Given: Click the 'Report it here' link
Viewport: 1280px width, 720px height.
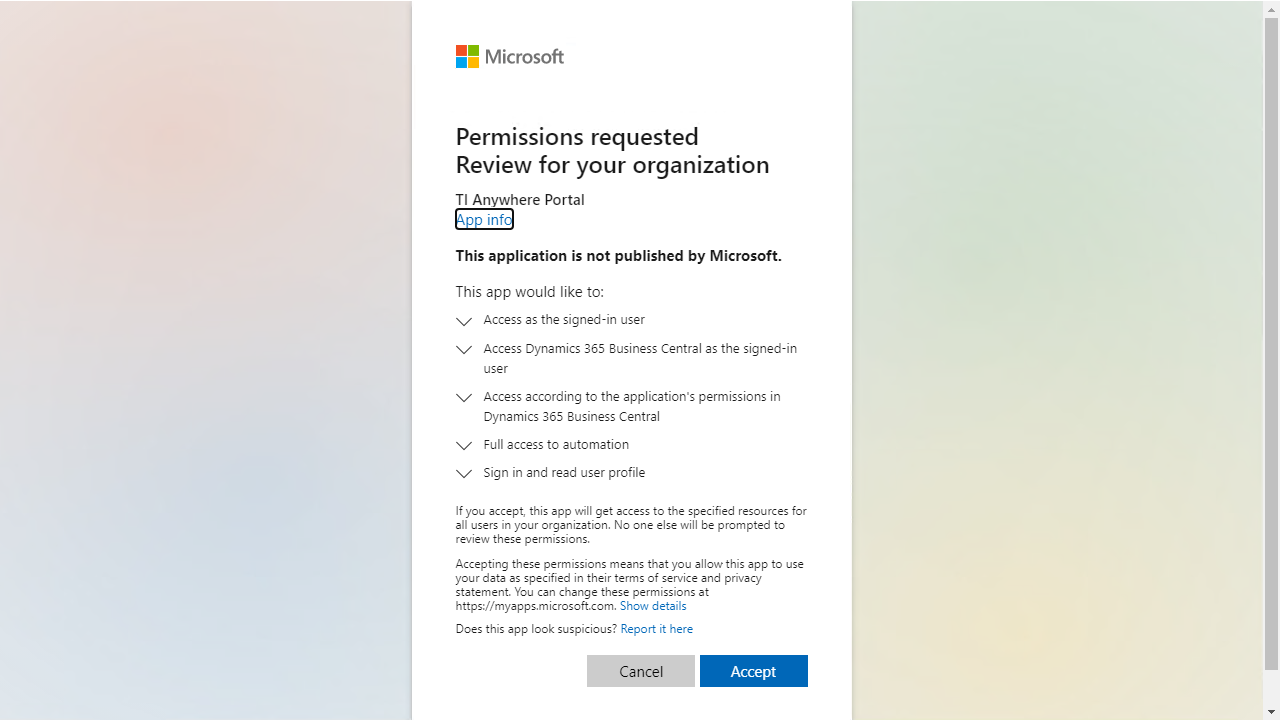Looking at the screenshot, I should tap(656, 629).
